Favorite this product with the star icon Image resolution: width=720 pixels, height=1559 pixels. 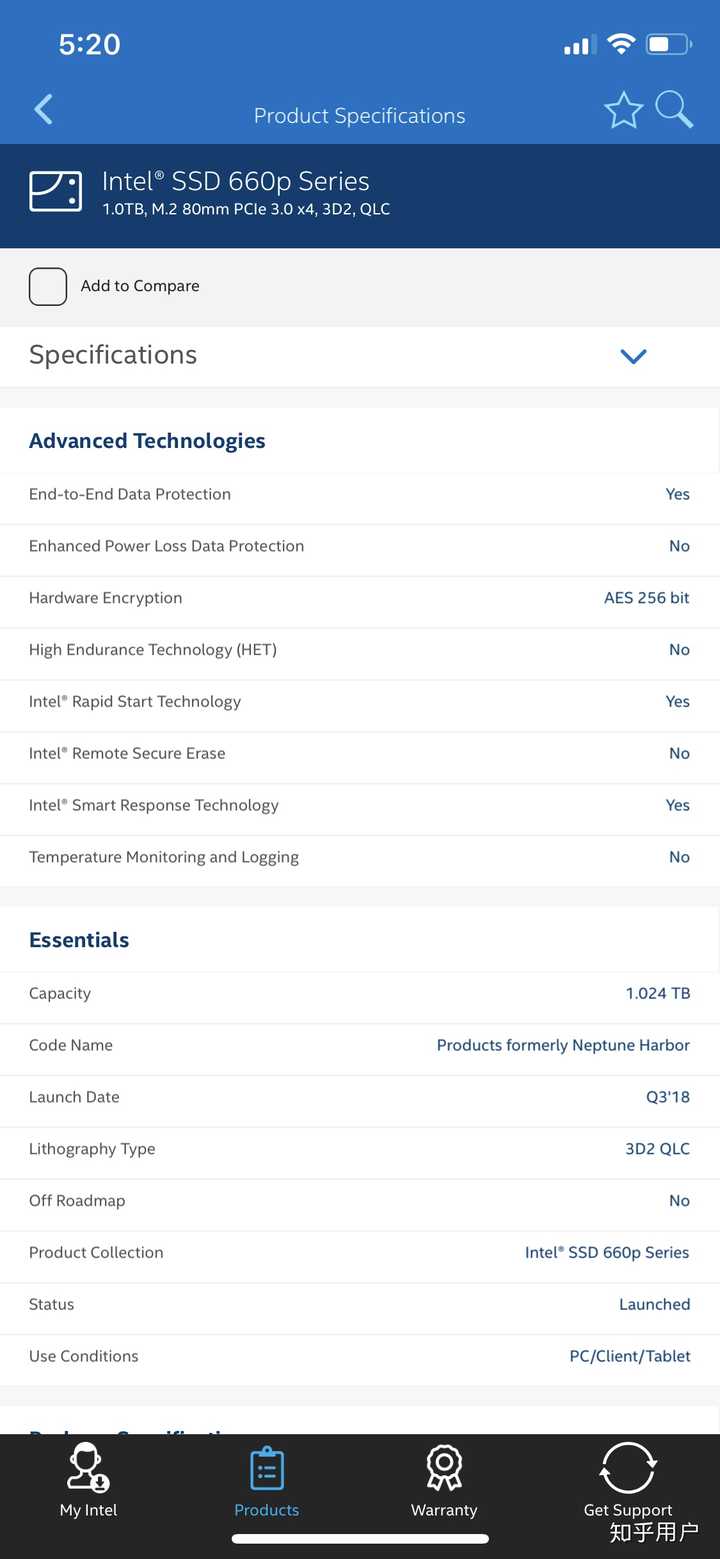pos(623,111)
